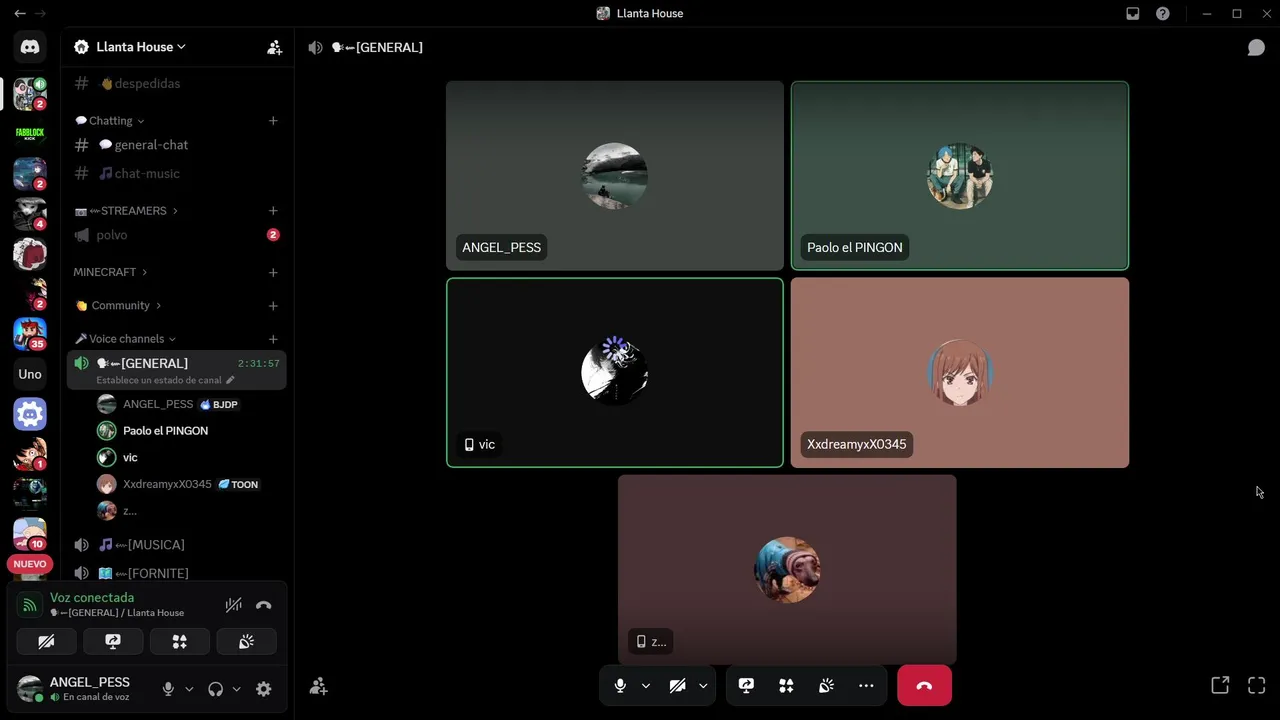Image resolution: width=1280 pixels, height=720 pixels.
Task: Hang up with the red disconnect button
Action: click(924, 686)
